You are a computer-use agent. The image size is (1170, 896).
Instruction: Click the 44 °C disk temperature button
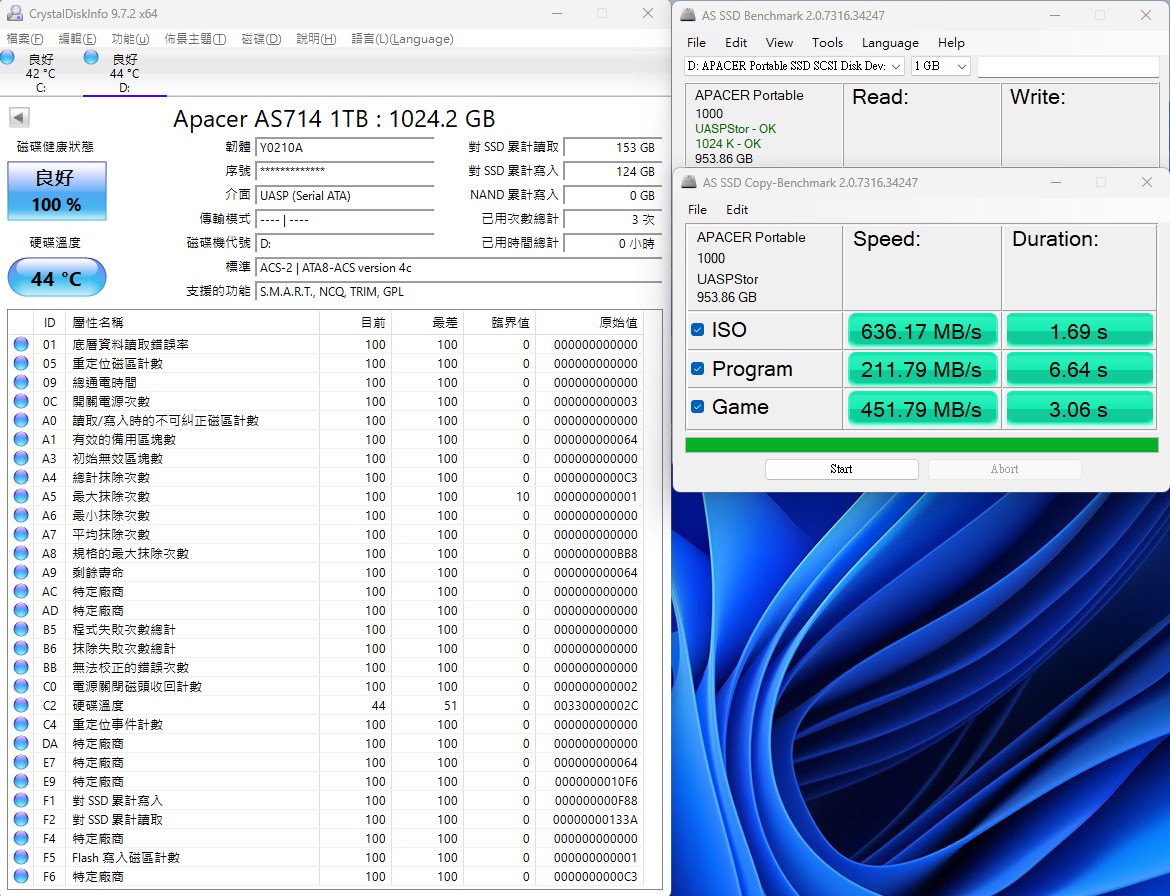click(x=57, y=278)
